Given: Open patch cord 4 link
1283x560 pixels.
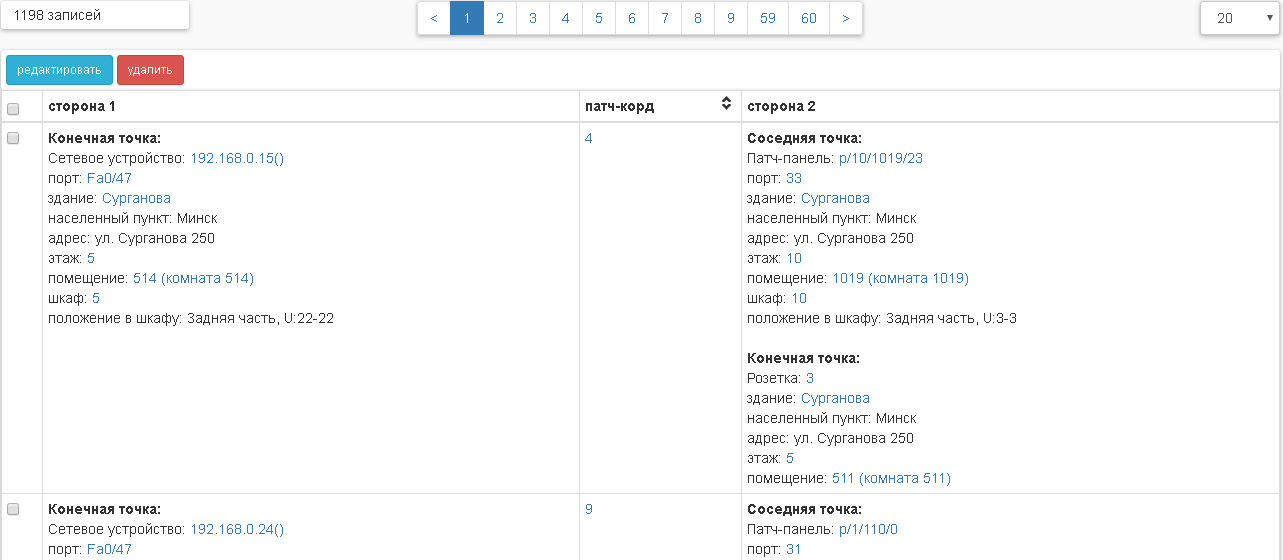Looking at the screenshot, I should (x=588, y=138).
